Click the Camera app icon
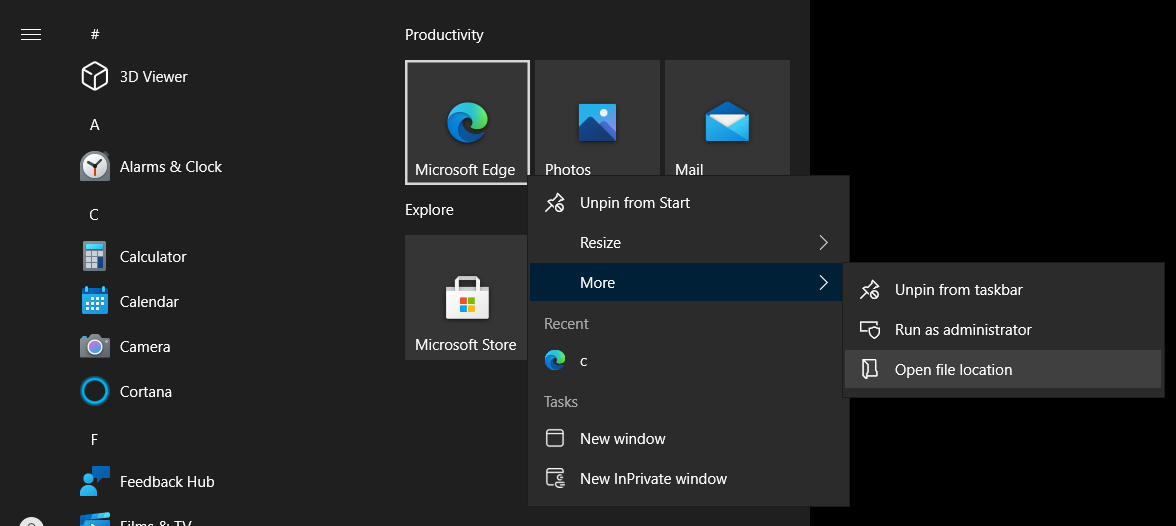Viewport: 1176px width, 526px height. point(94,347)
